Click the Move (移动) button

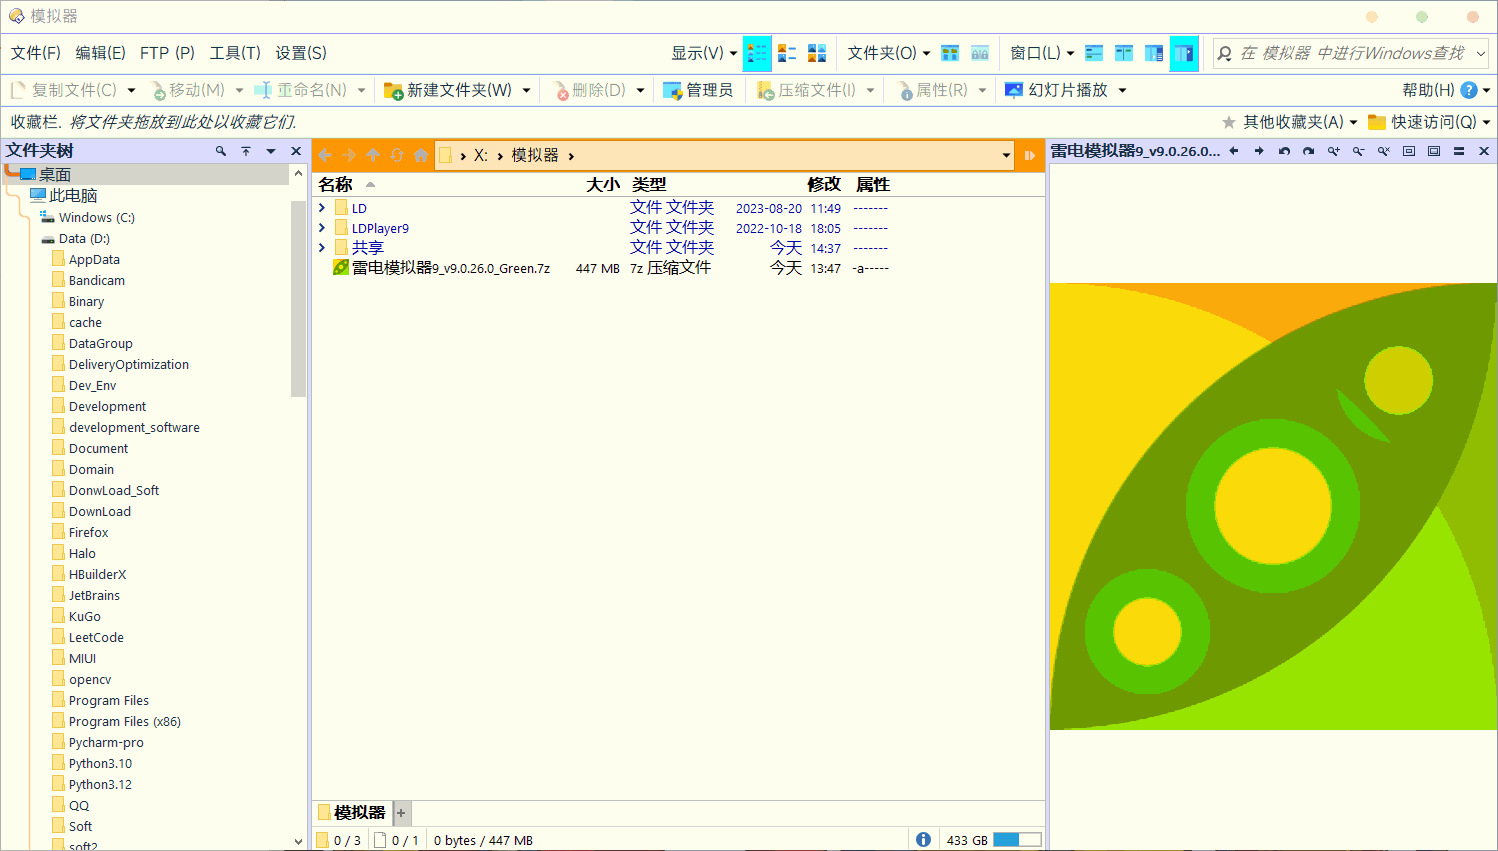[x=188, y=90]
